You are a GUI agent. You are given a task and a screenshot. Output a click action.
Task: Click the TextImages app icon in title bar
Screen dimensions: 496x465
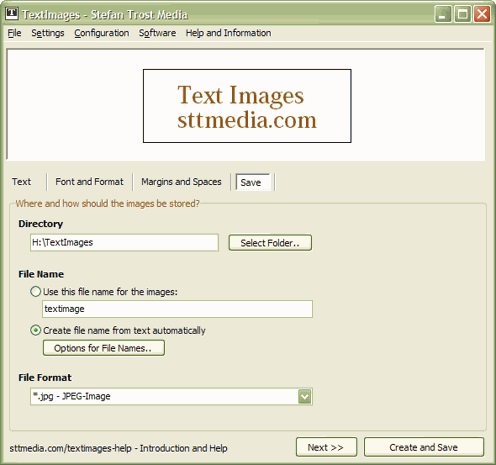[12, 13]
